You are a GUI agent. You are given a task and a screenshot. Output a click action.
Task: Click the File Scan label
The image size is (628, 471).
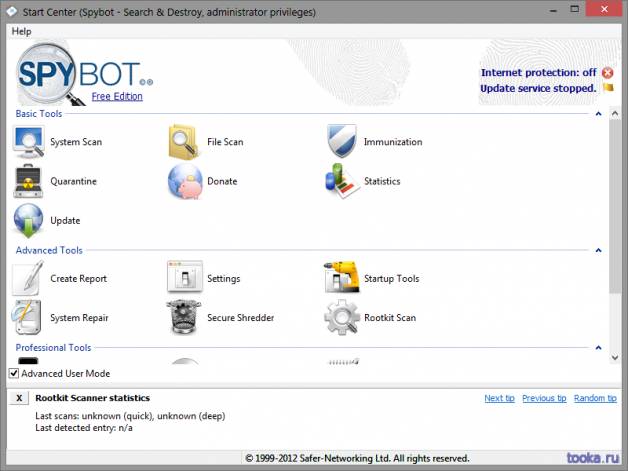[x=225, y=142]
